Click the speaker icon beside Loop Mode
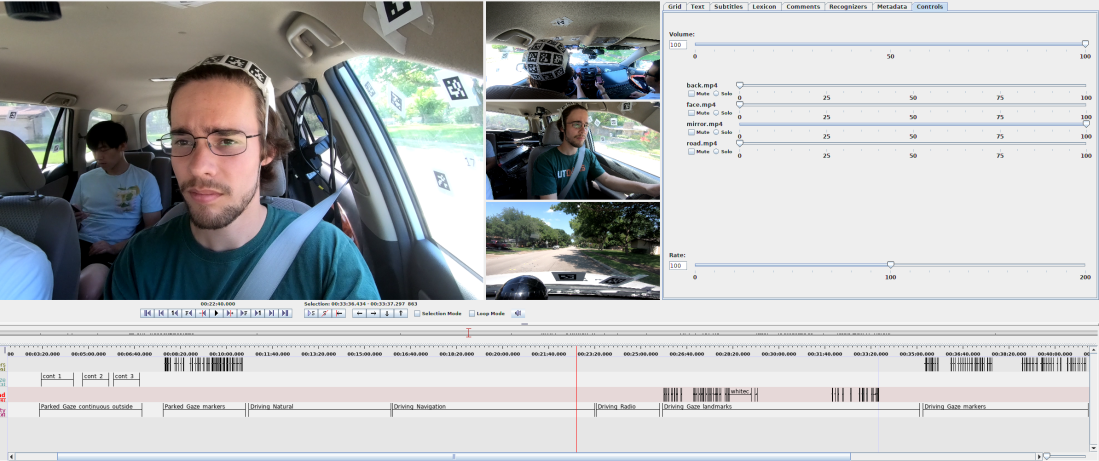 pyautogui.click(x=519, y=313)
